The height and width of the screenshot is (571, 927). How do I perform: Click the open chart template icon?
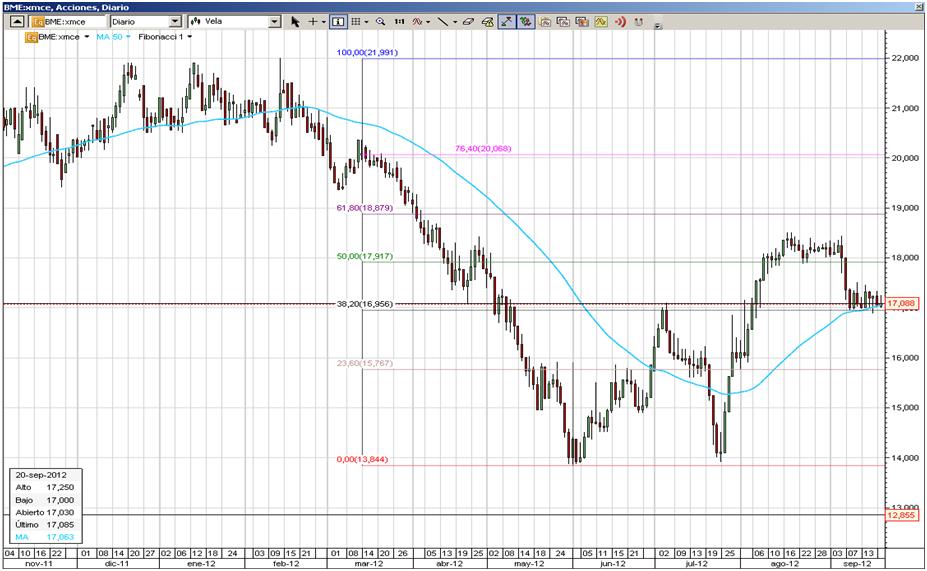[545, 22]
